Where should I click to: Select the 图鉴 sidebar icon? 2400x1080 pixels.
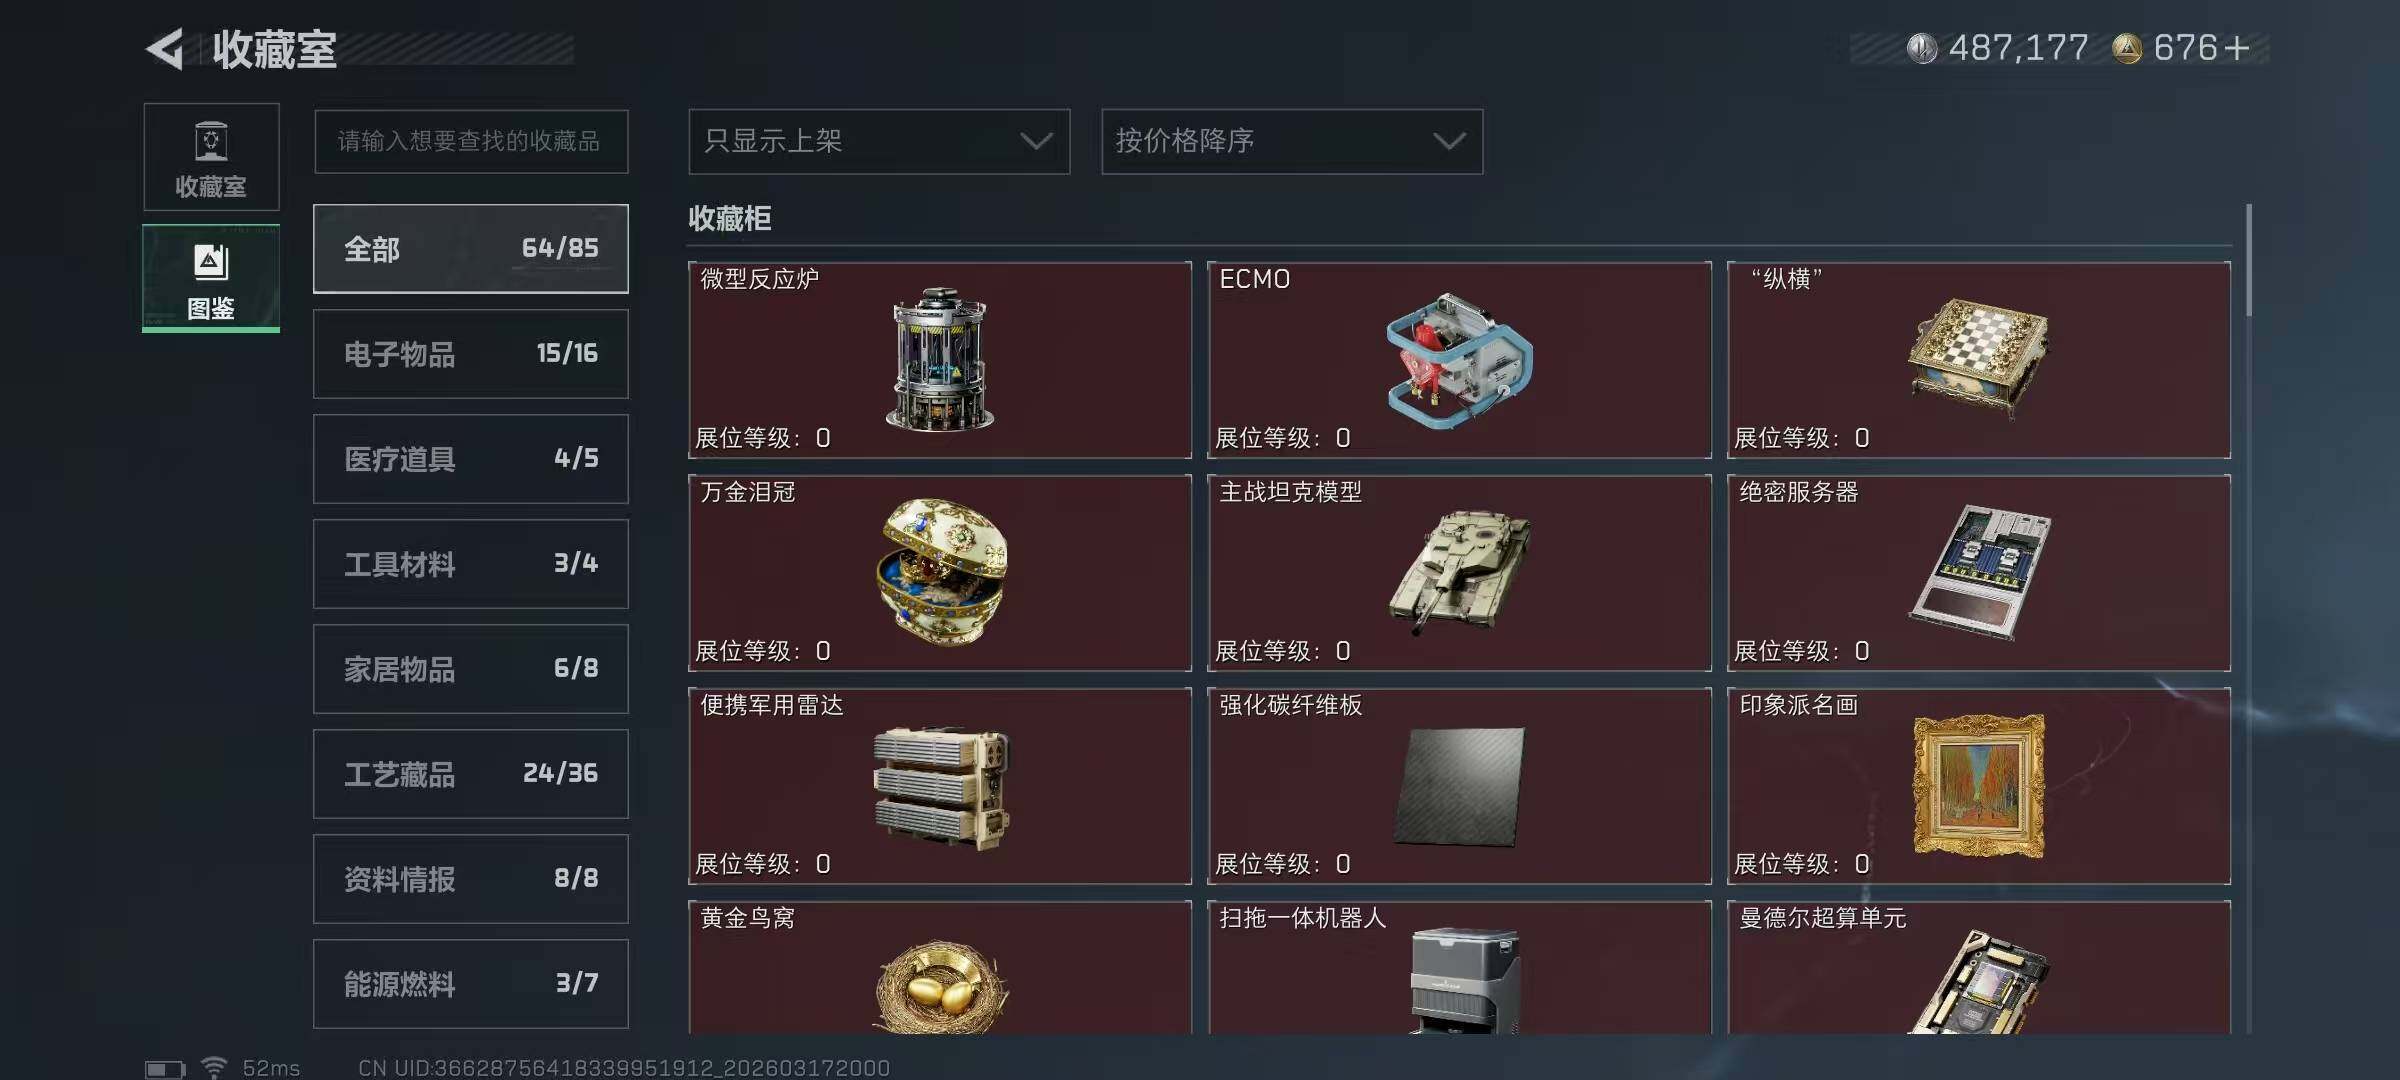(211, 279)
